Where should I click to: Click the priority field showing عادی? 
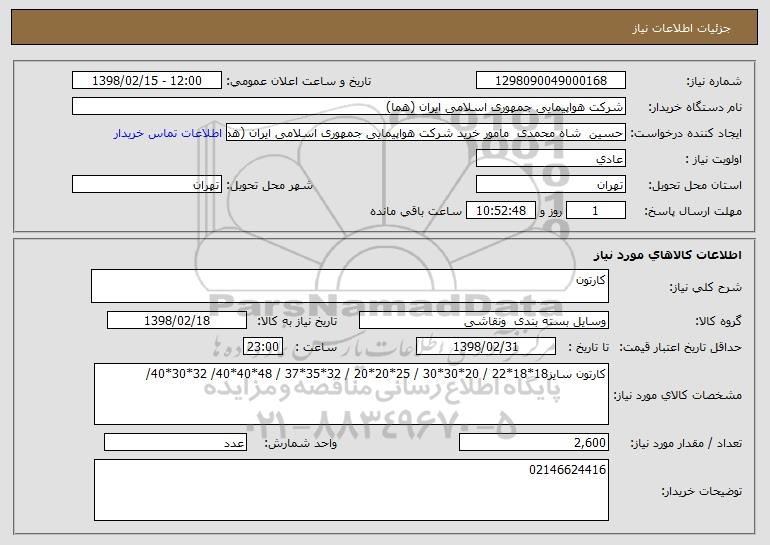550,159
